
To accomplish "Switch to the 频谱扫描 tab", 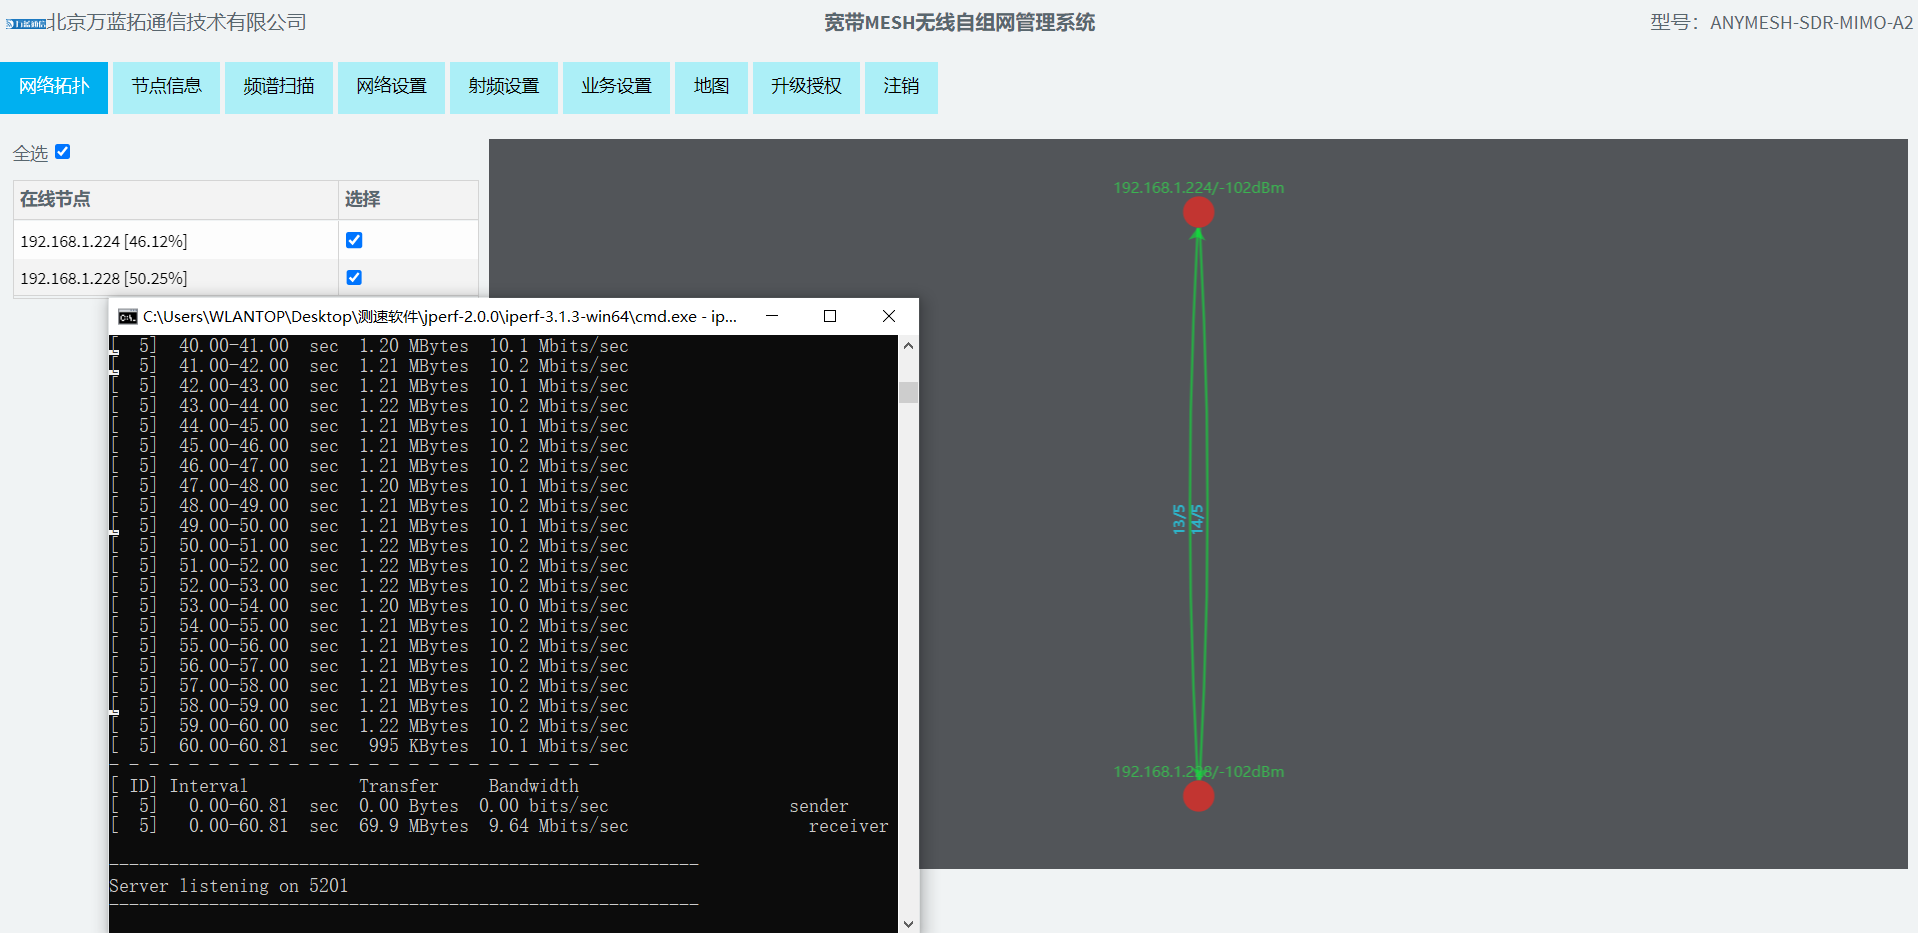I will [278, 87].
